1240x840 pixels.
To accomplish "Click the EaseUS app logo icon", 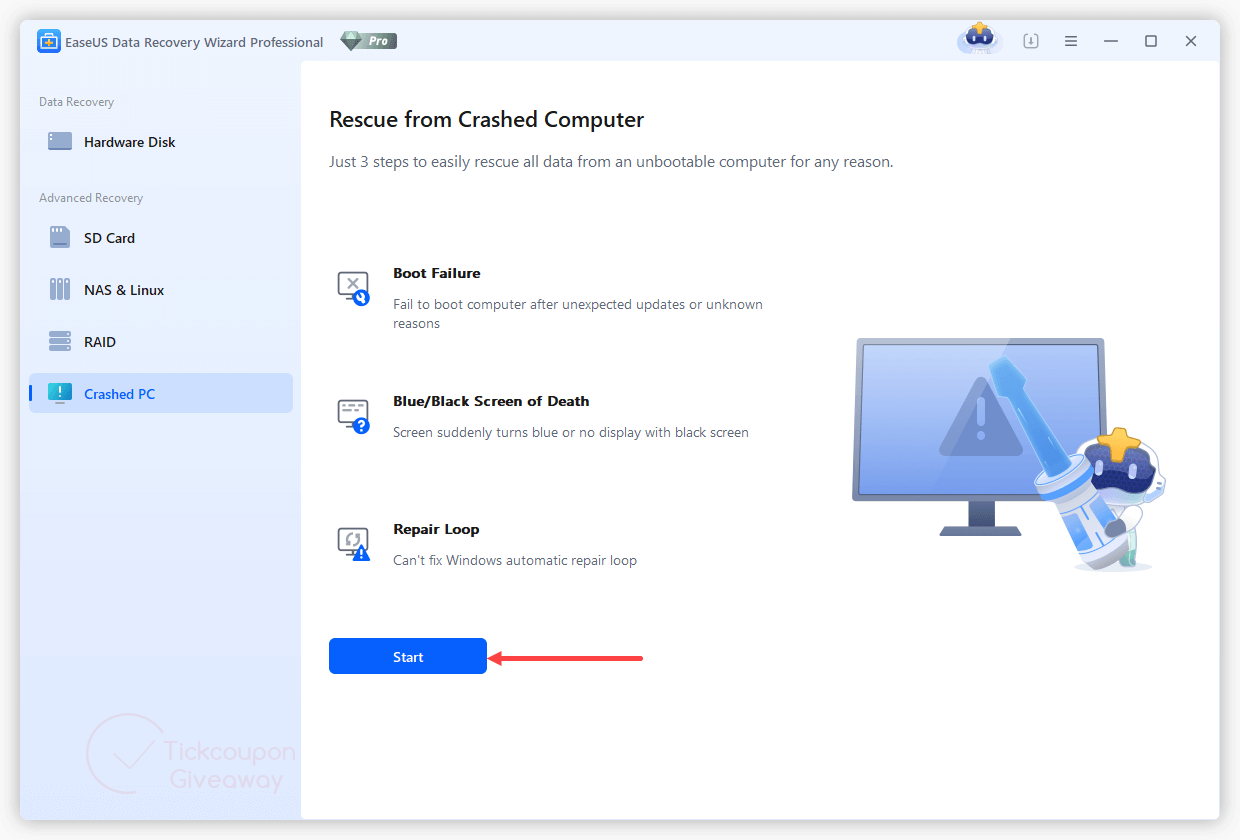I will point(49,42).
